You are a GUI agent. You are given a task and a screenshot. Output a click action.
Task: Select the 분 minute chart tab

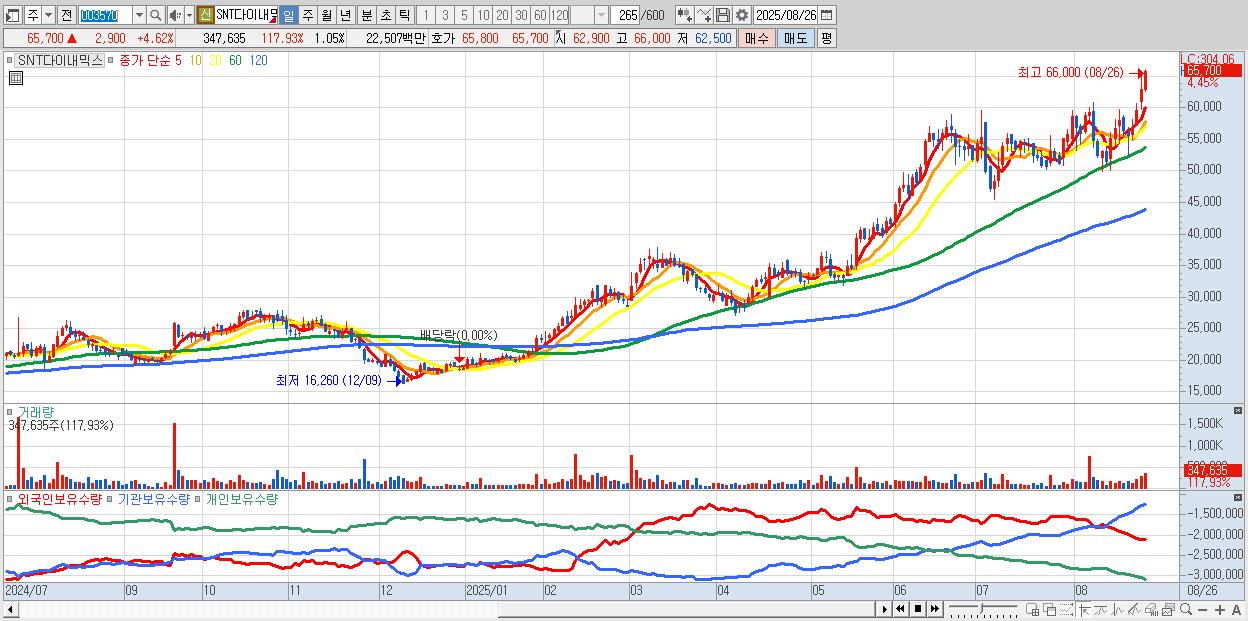click(366, 15)
